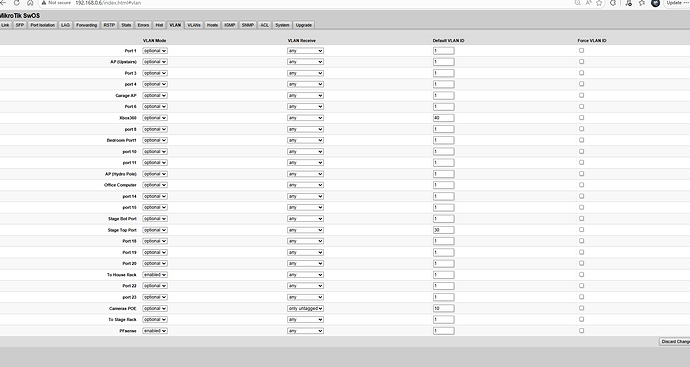
Task: Edit Default VLAN ID for Stage Top Port
Action: pos(443,230)
